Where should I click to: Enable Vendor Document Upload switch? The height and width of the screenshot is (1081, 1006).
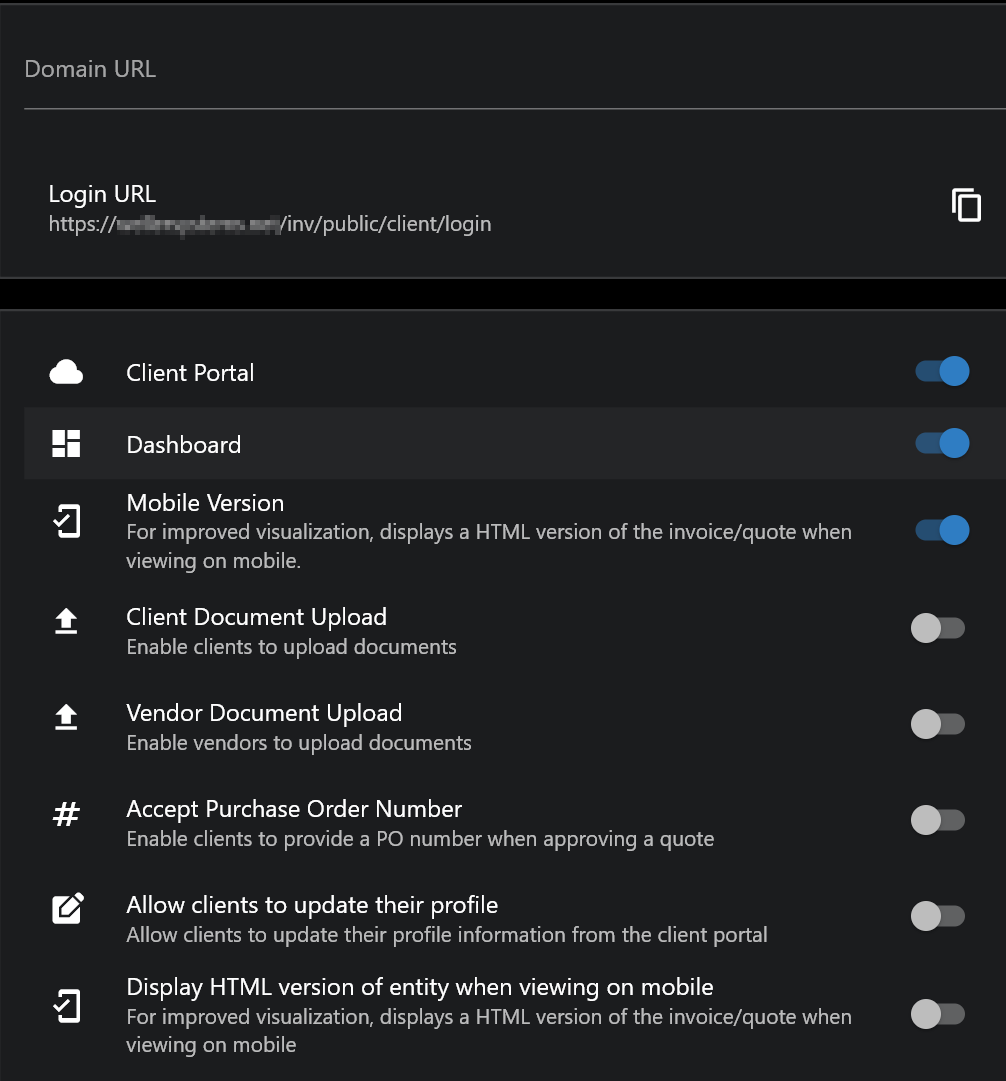coord(937,724)
